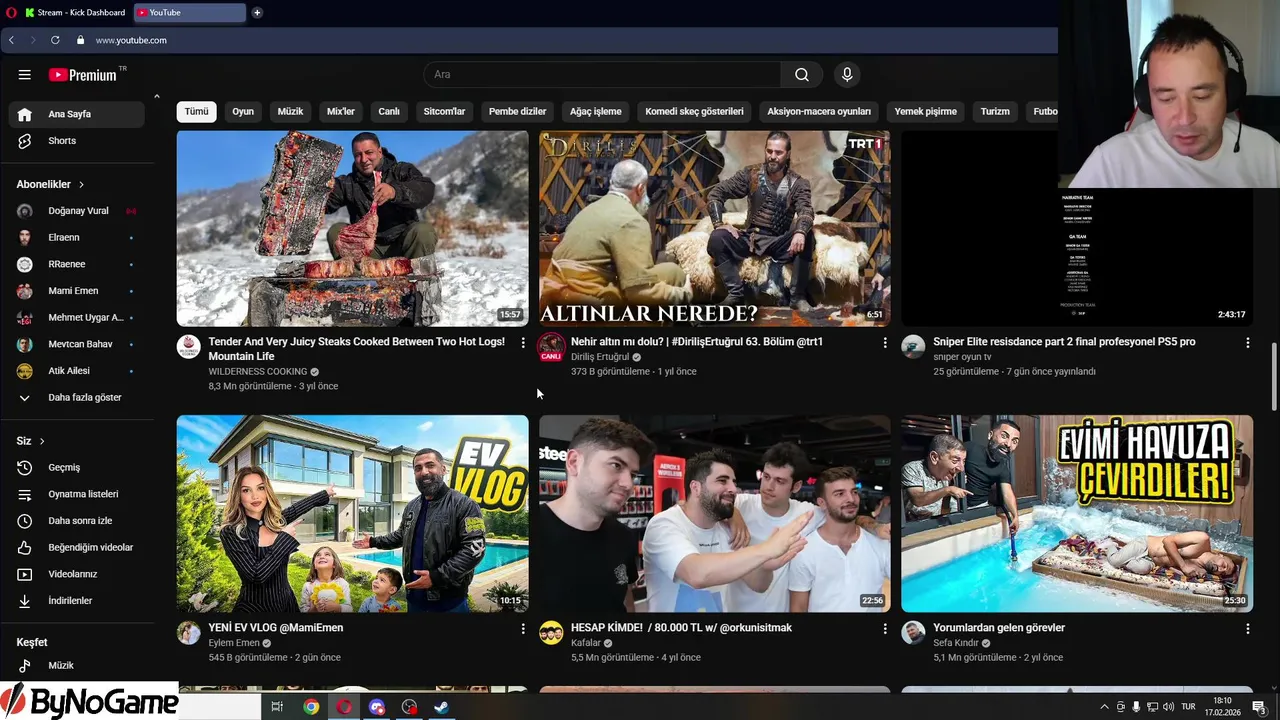This screenshot has width=1280, height=720.
Task: Go to Ana Sayfa in sidebar
Action: (x=76, y=114)
